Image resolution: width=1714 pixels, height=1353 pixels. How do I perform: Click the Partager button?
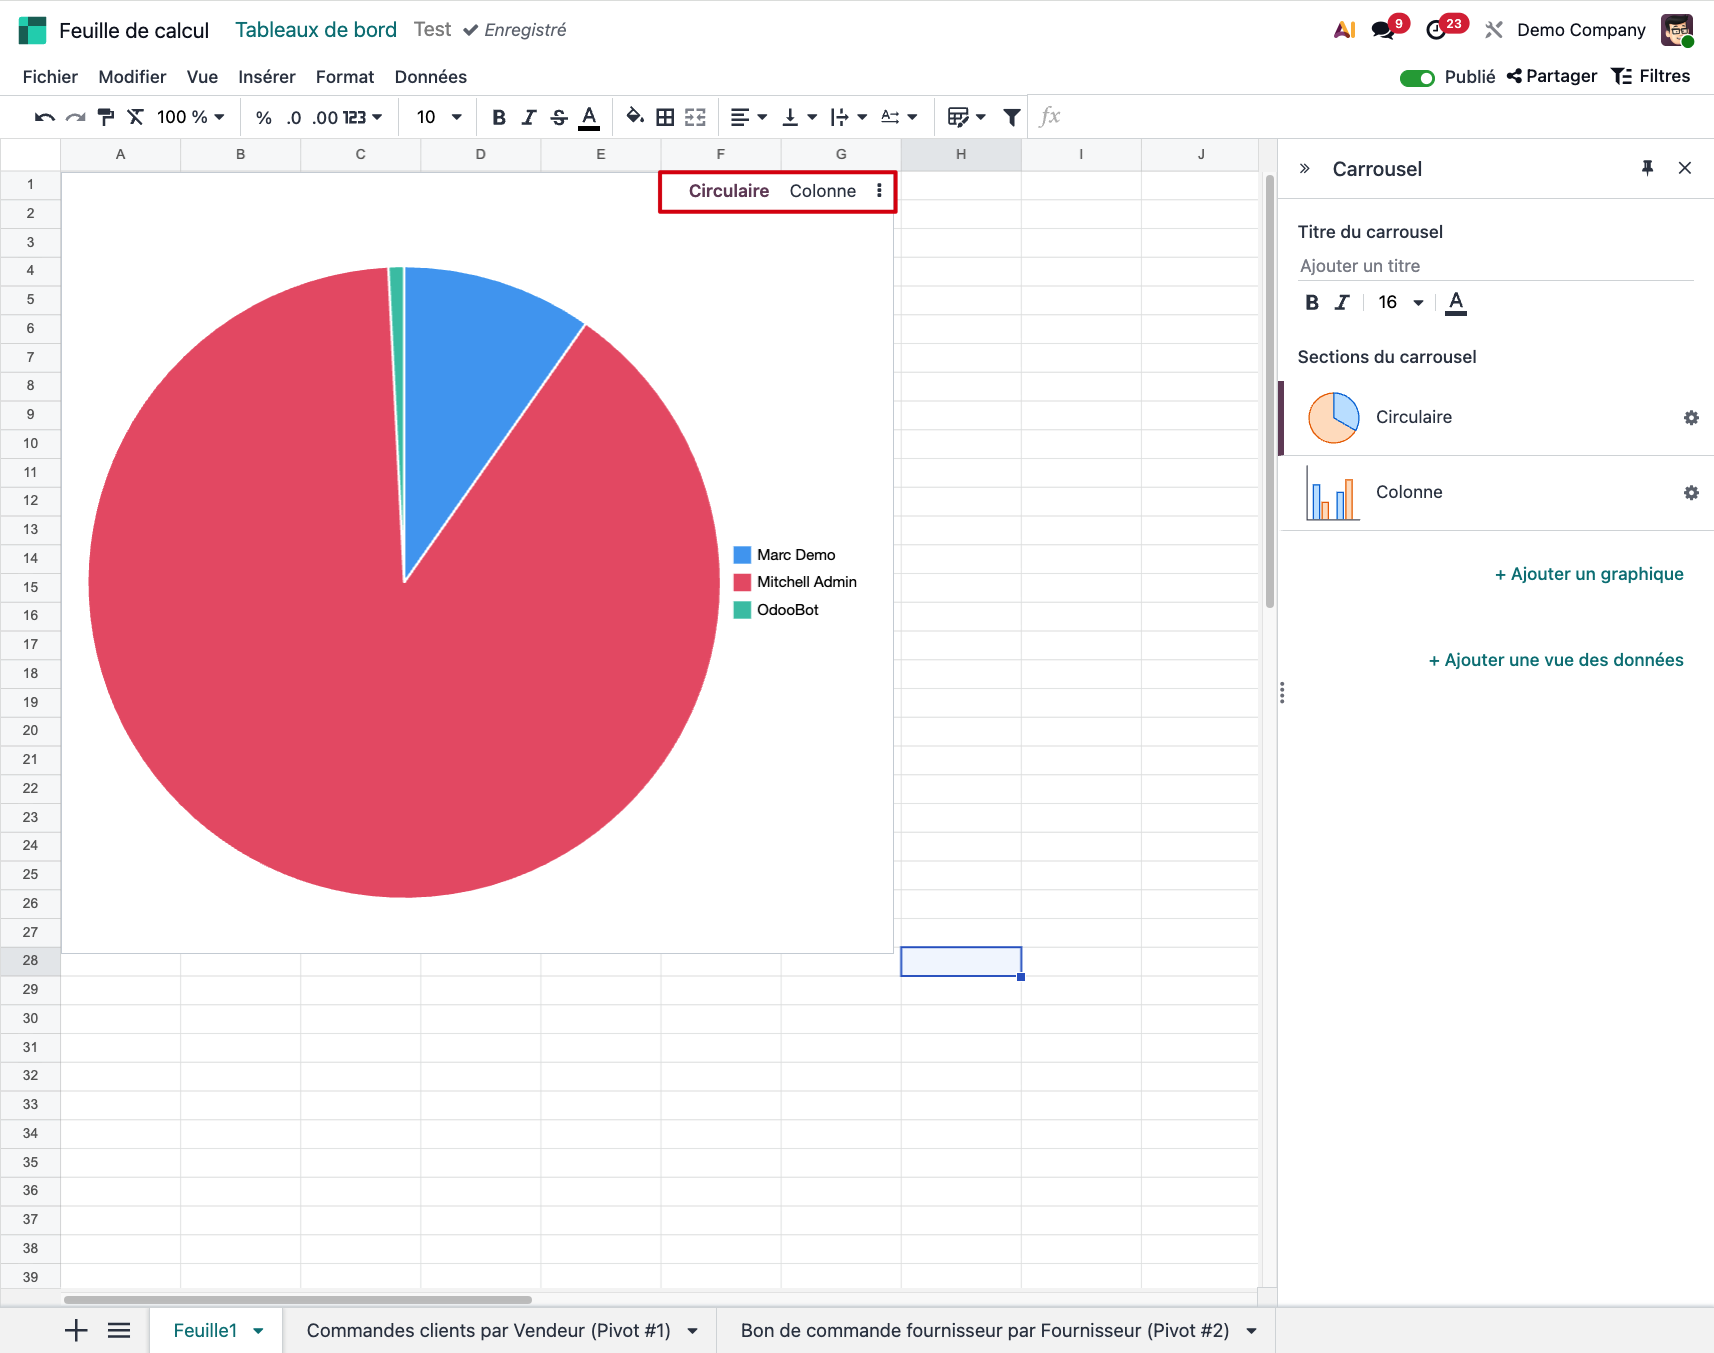coord(1551,77)
